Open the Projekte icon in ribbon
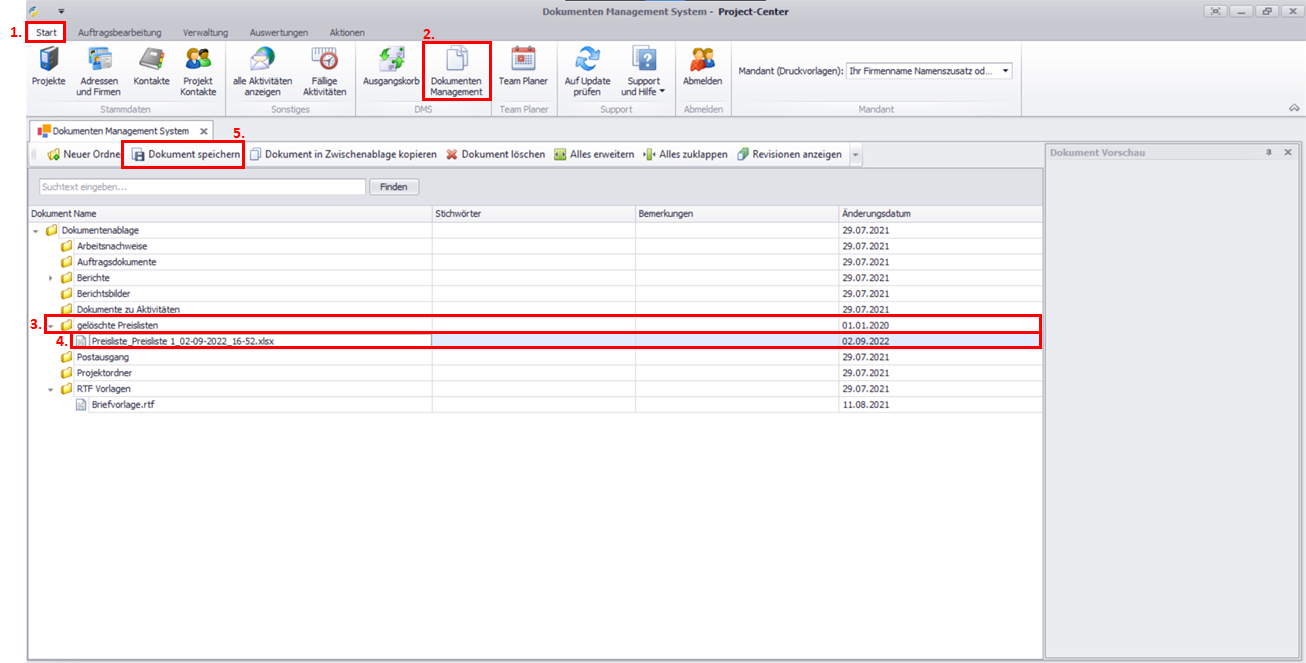This screenshot has width=1306, height=663. [48, 70]
